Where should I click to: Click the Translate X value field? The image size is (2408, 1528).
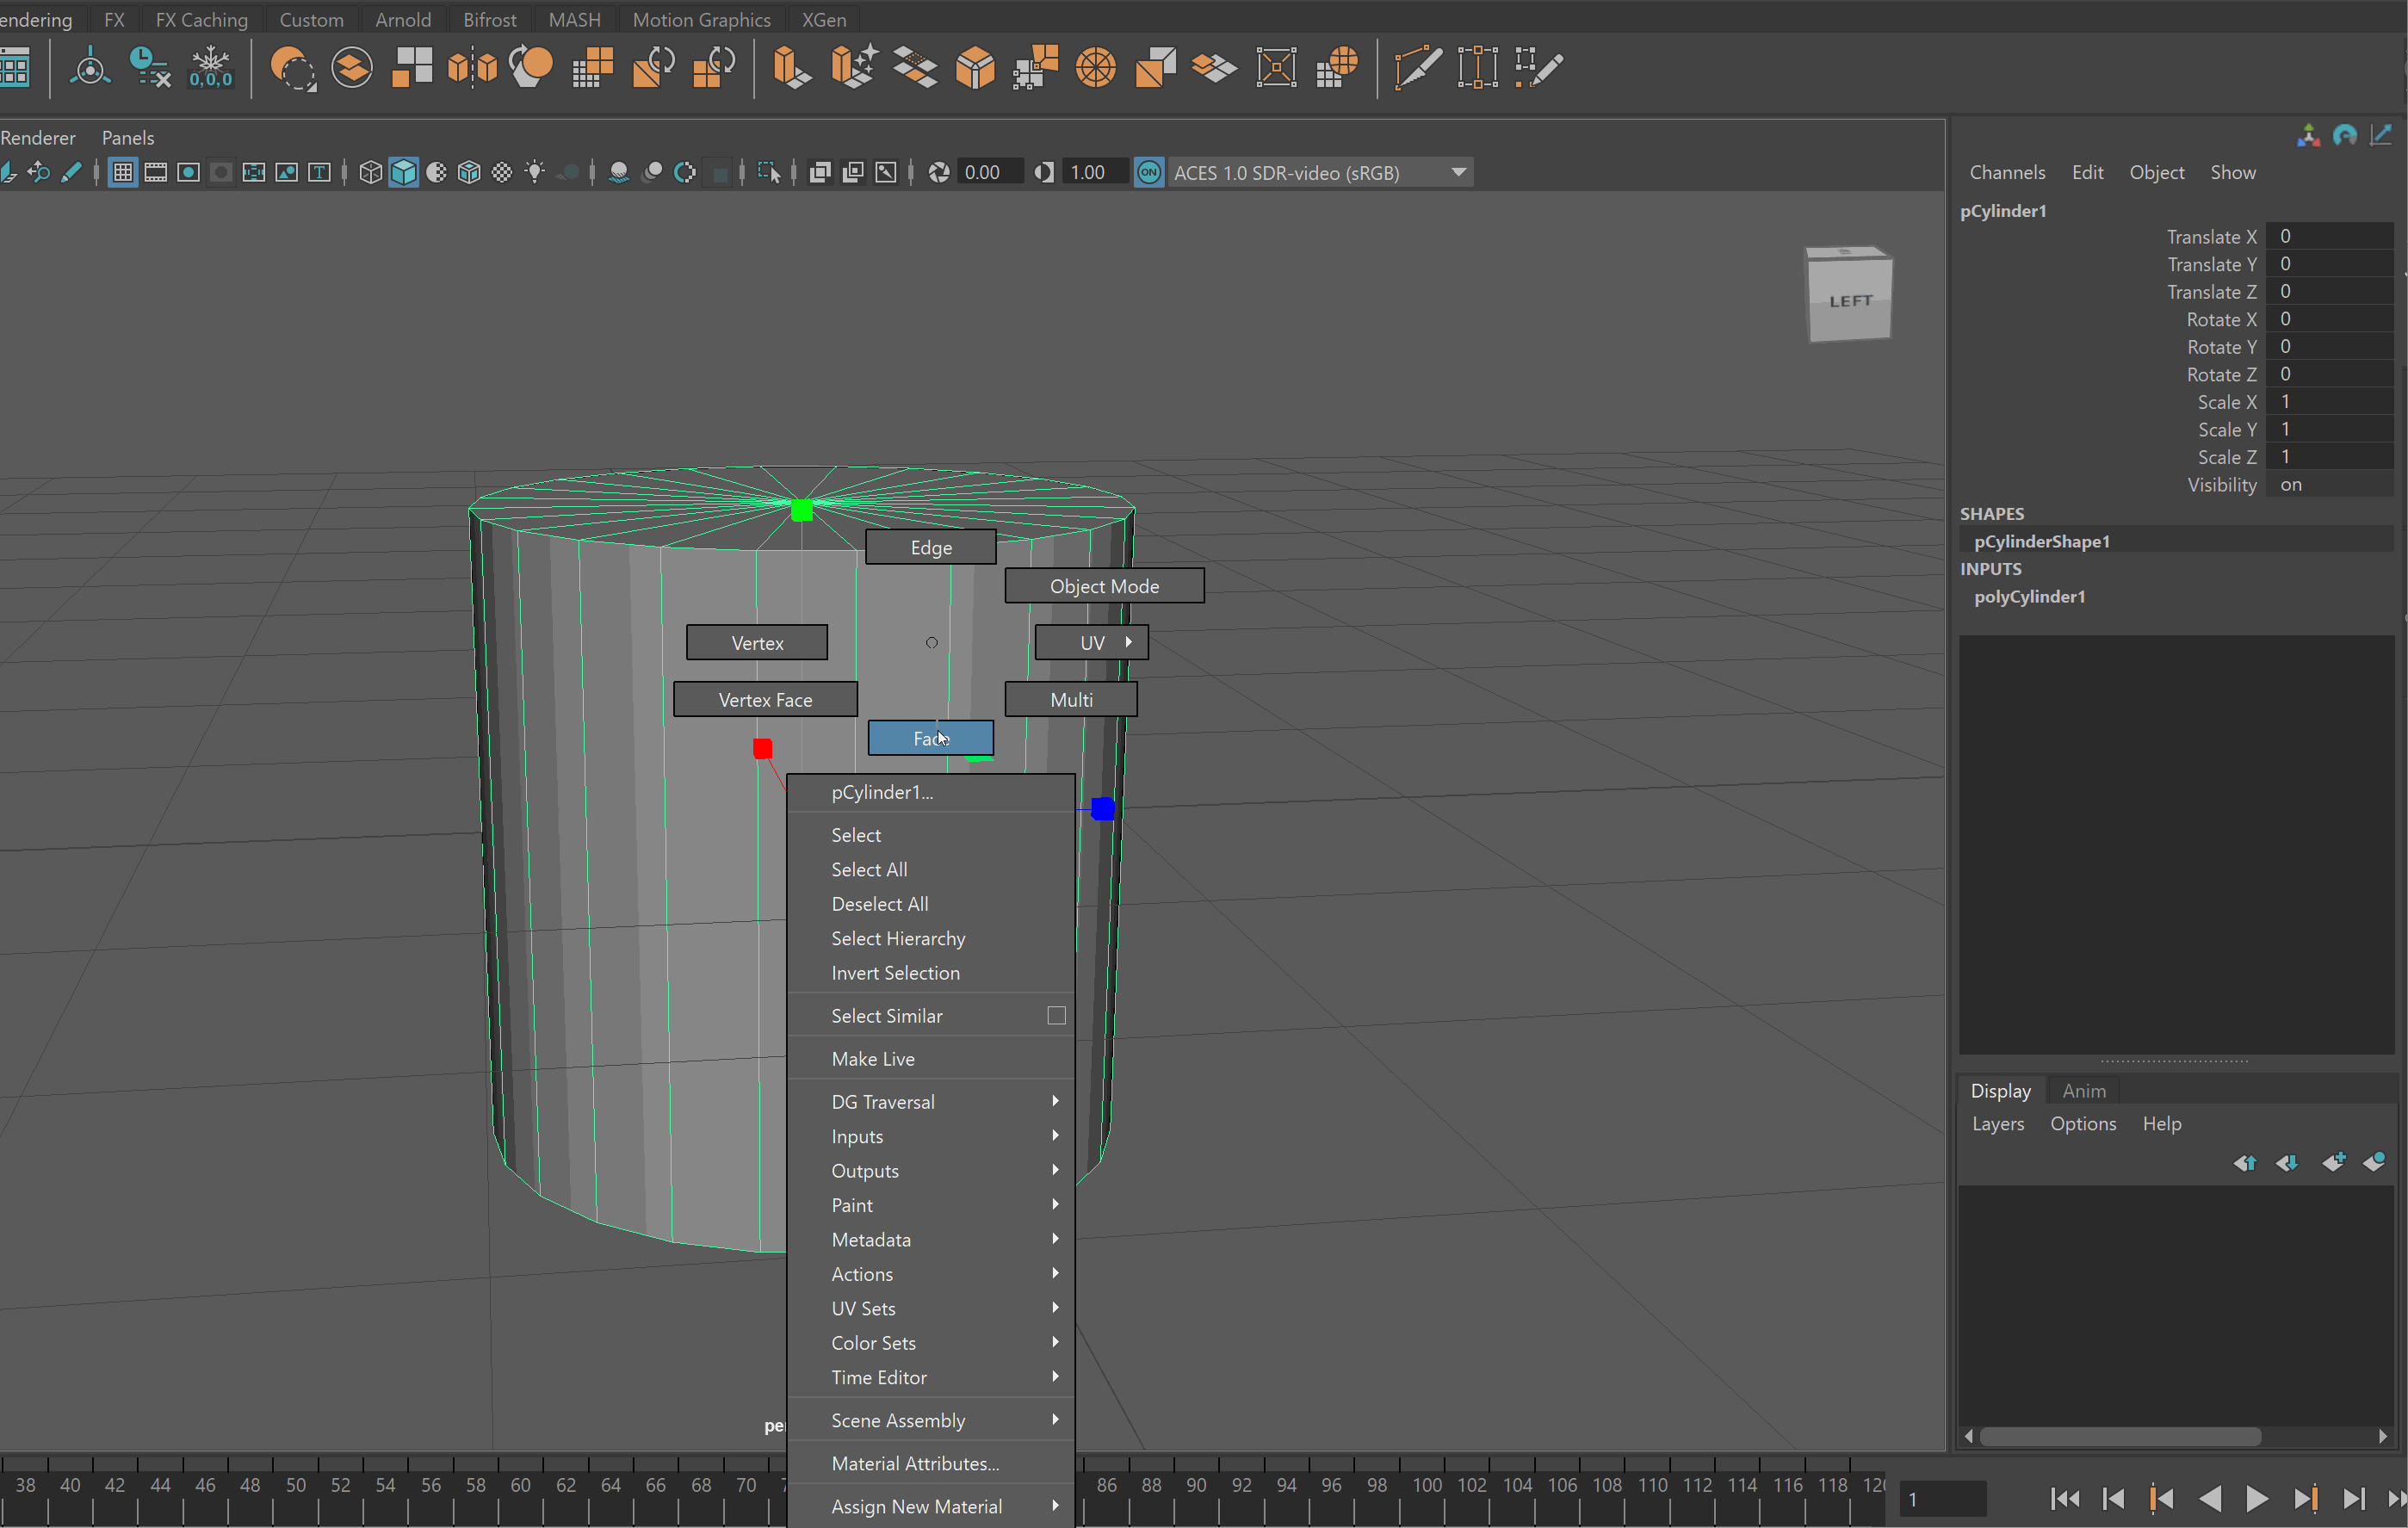(x=2328, y=236)
